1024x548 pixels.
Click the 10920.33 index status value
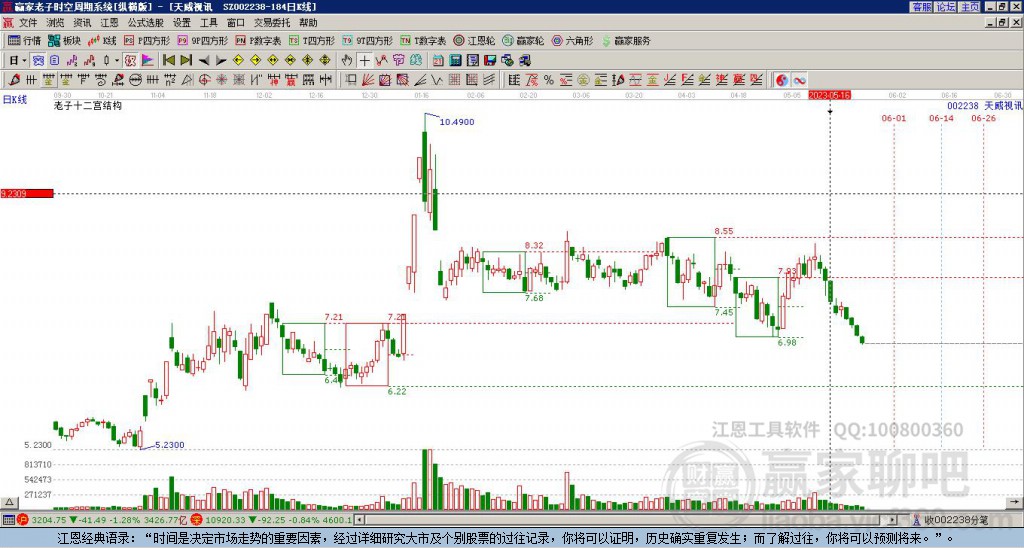click(x=224, y=520)
